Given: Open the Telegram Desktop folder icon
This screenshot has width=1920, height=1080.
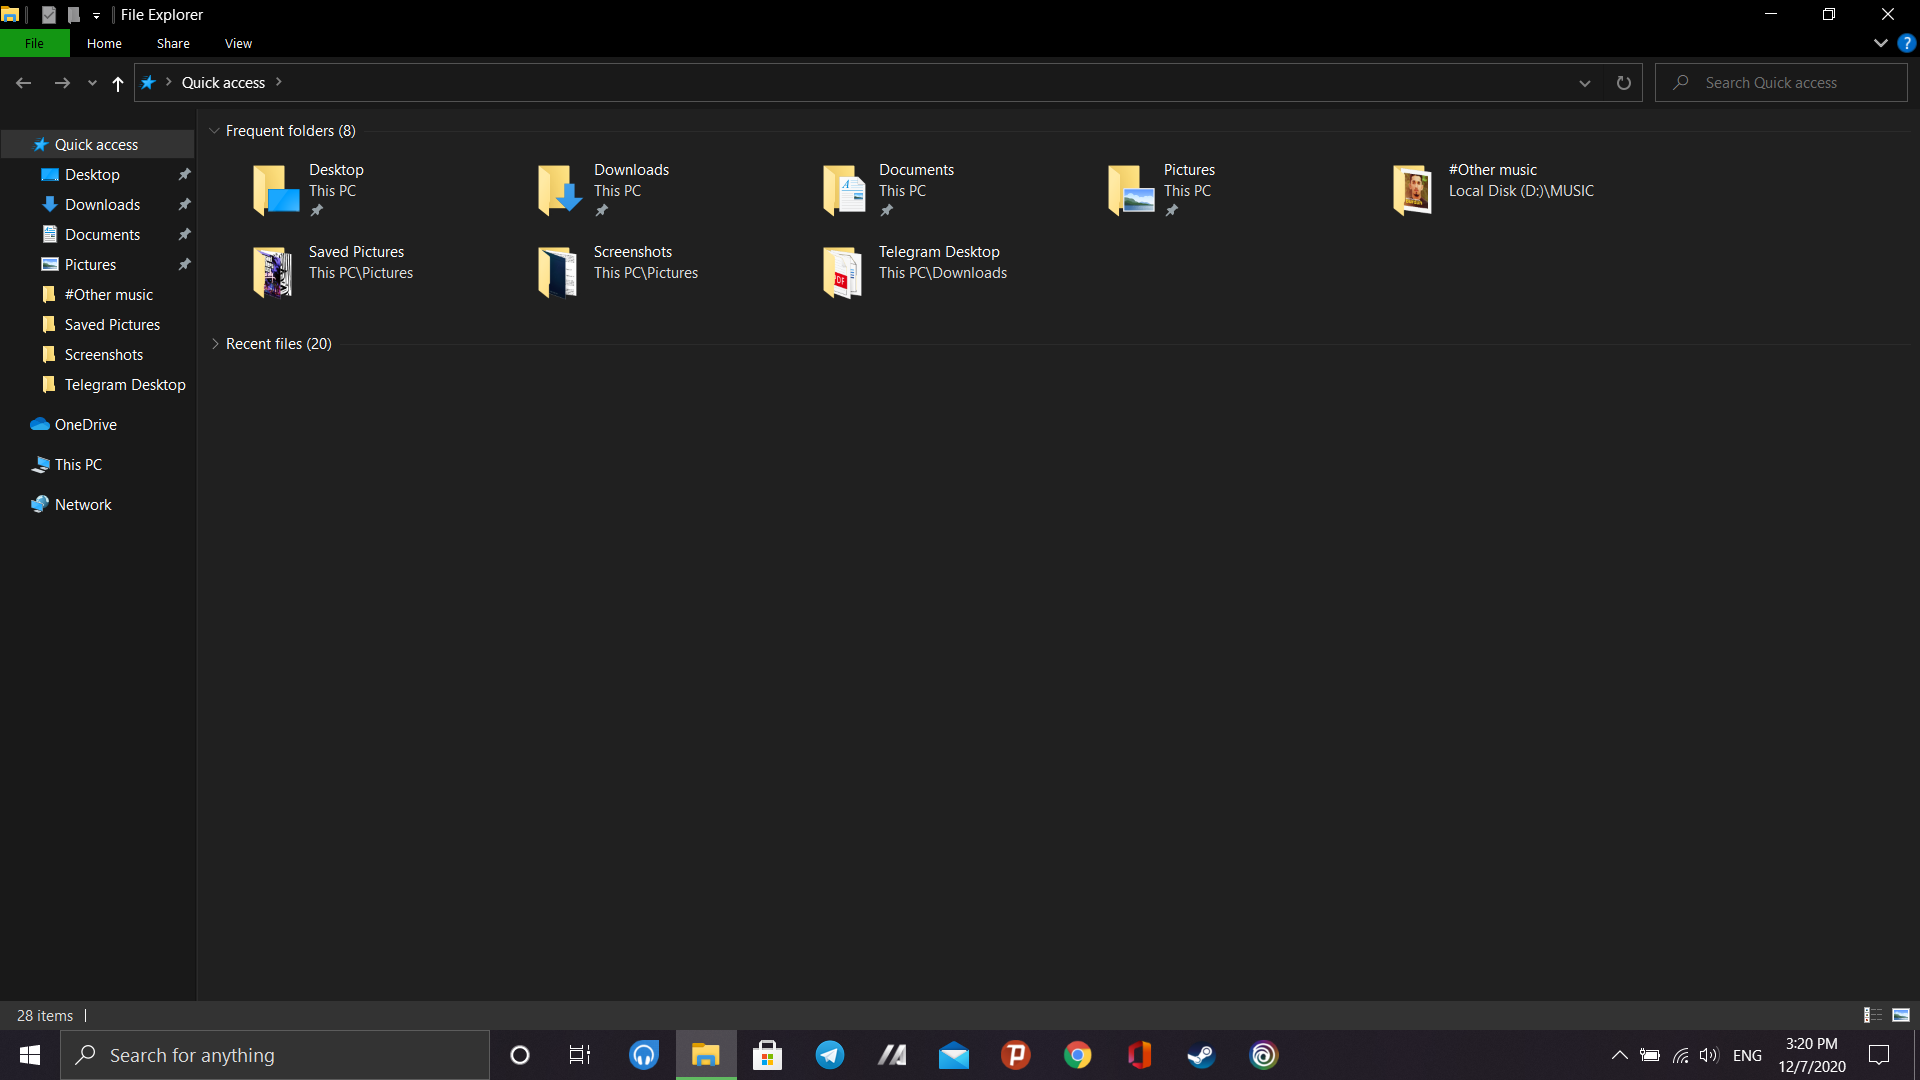Looking at the screenshot, I should pos(842,272).
